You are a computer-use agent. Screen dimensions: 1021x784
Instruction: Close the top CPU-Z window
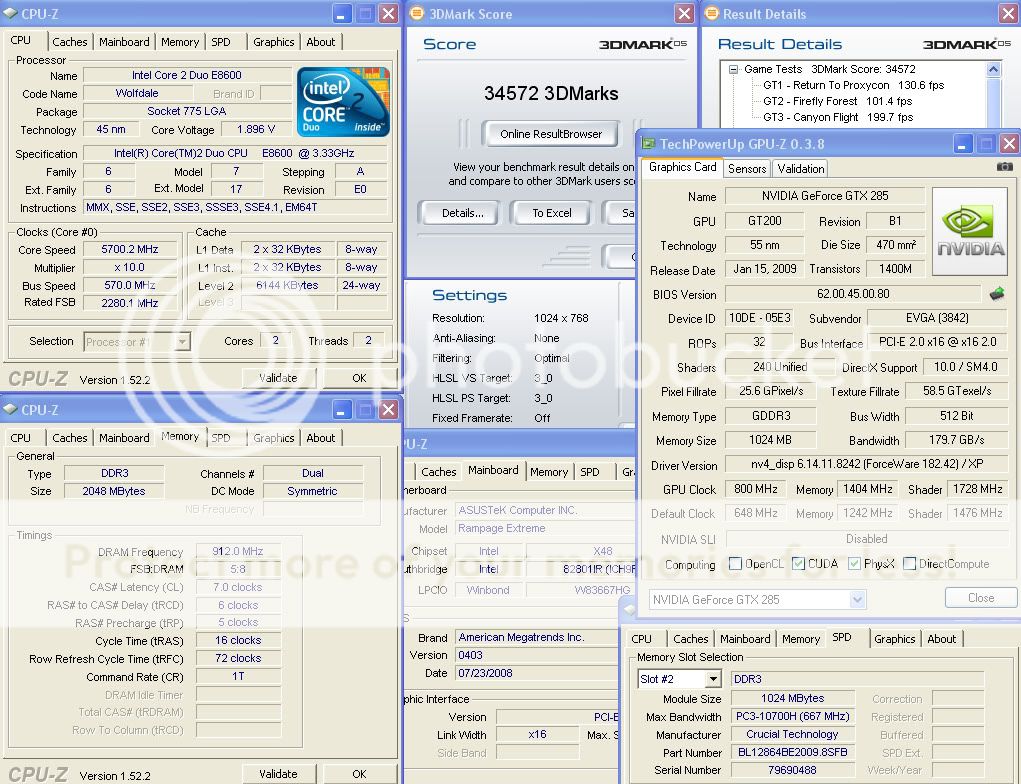pyautogui.click(x=388, y=14)
